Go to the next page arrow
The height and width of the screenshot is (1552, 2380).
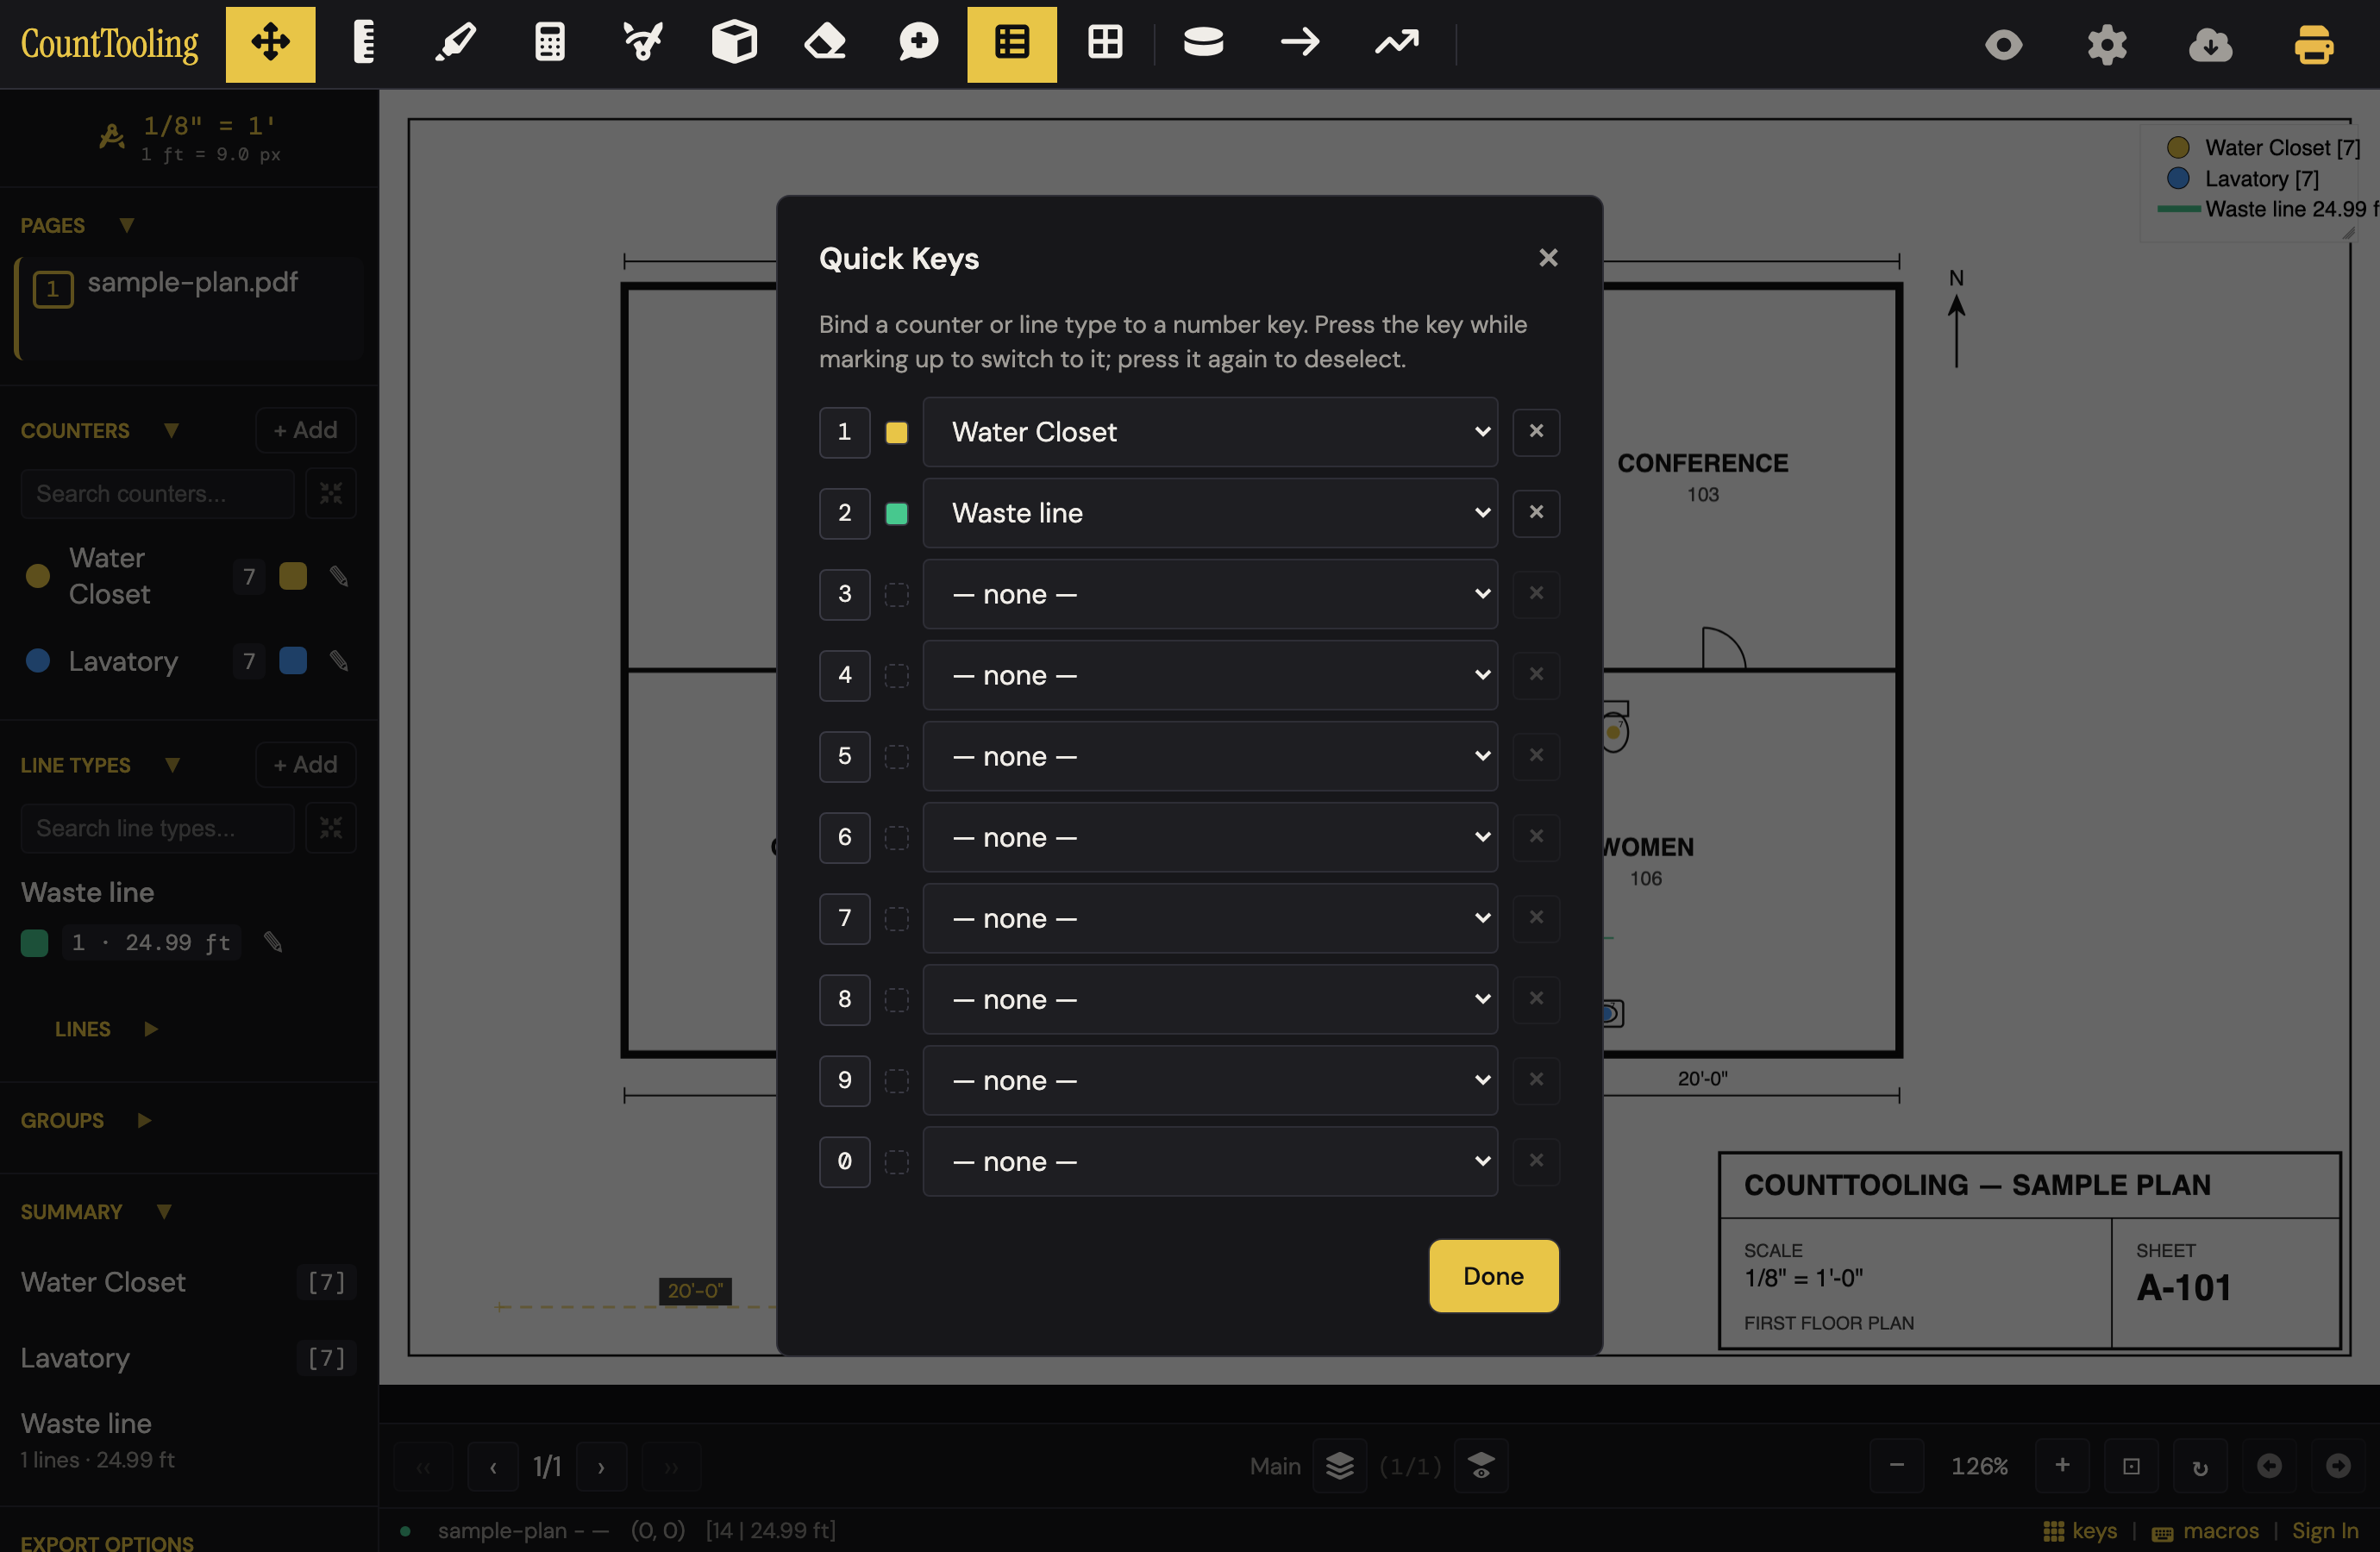(x=601, y=1466)
